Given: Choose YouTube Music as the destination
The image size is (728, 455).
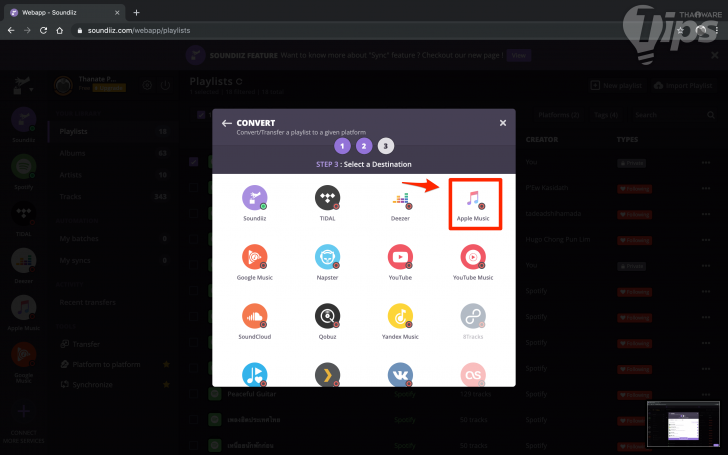Looking at the screenshot, I should [473, 262].
